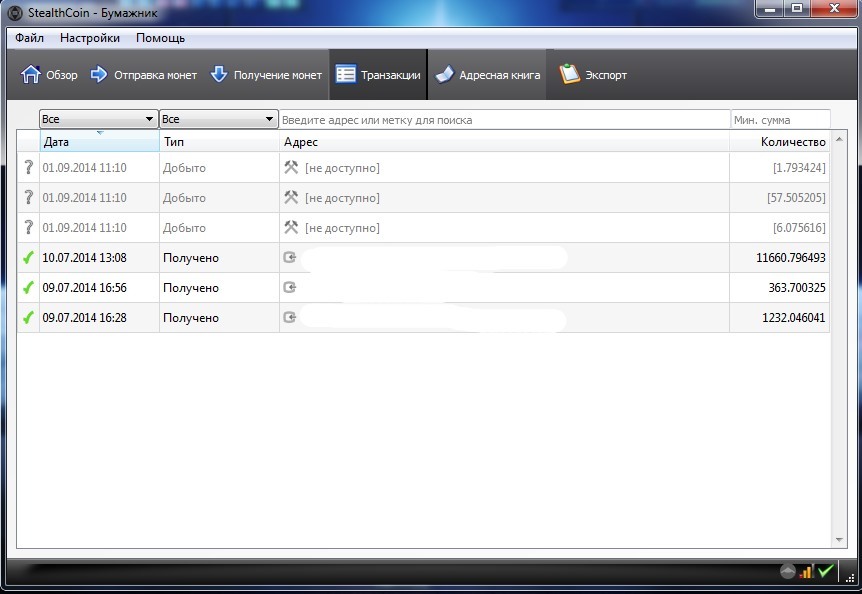This screenshot has height=594, width=862.
Task: Click the scrollbar down arrow
Action: tap(839, 540)
